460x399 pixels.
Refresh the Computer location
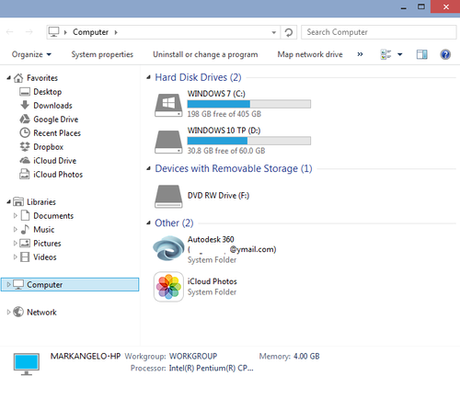point(289,32)
